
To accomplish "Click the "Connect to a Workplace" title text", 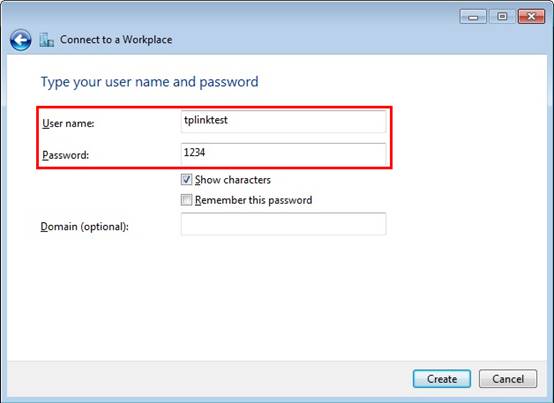I will click(x=116, y=40).
